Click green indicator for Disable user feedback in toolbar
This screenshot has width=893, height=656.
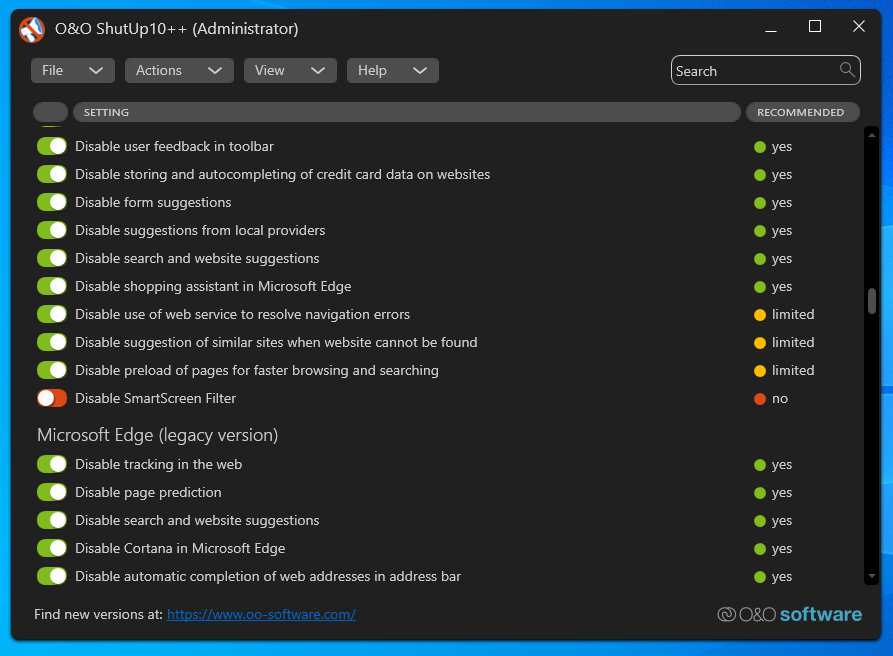760,147
